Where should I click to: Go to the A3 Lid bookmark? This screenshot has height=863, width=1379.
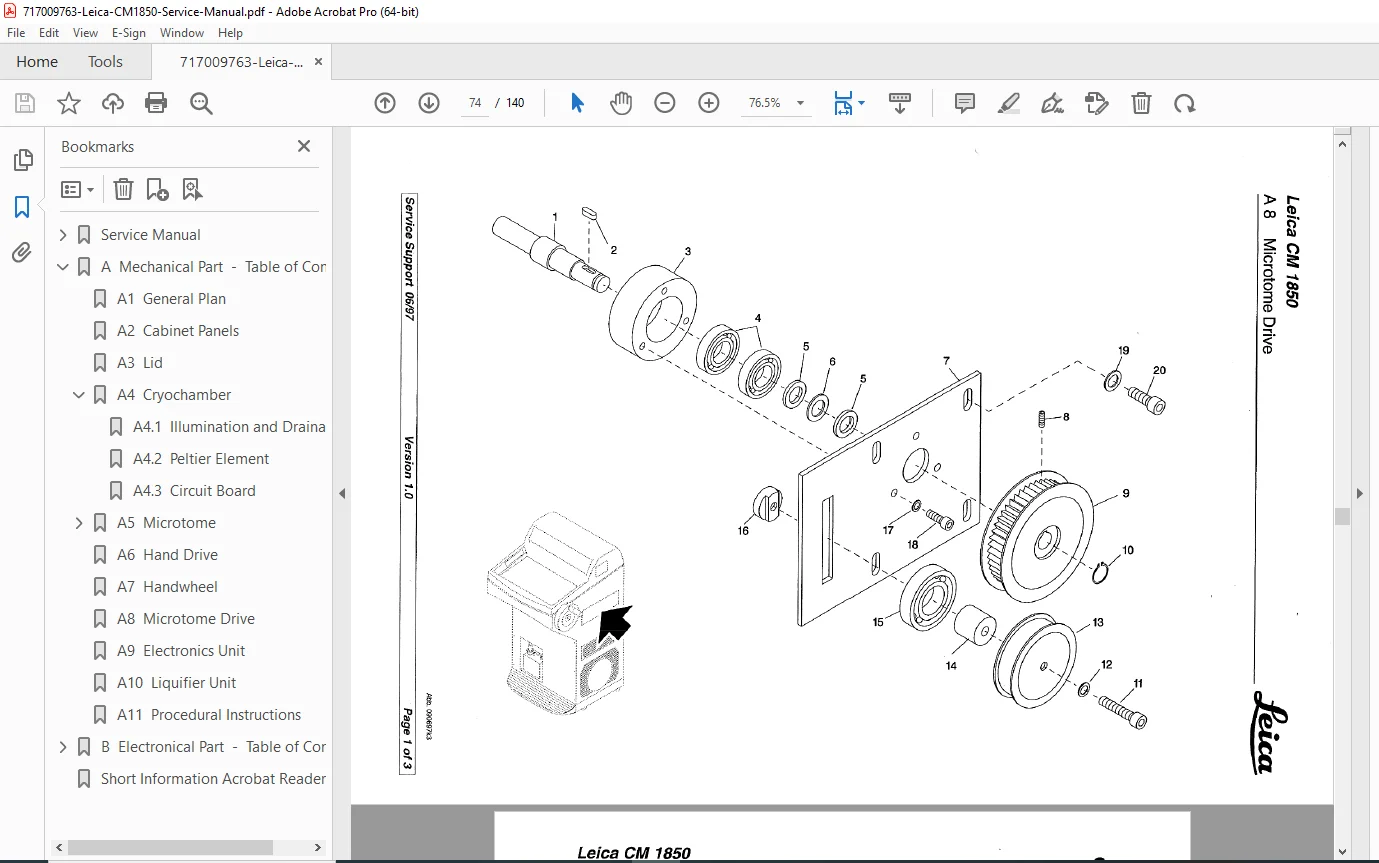(x=139, y=363)
